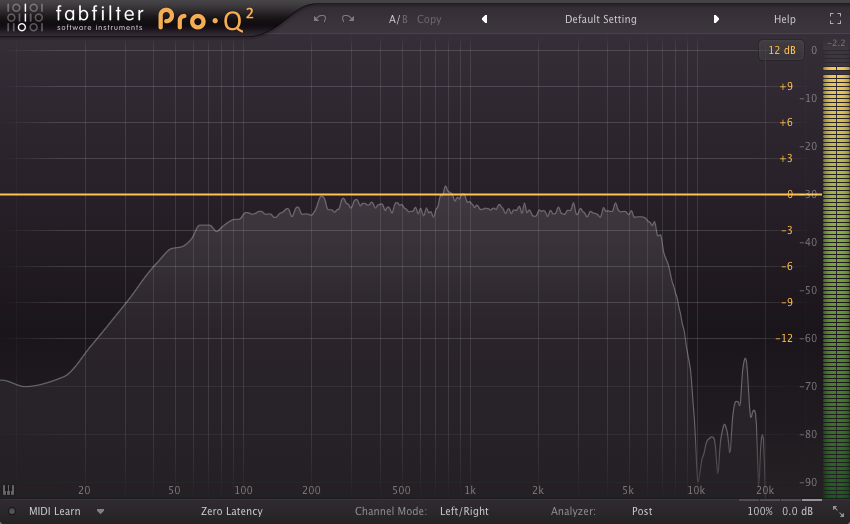Go to next preset arrow
The width and height of the screenshot is (850, 524).
(716, 19)
